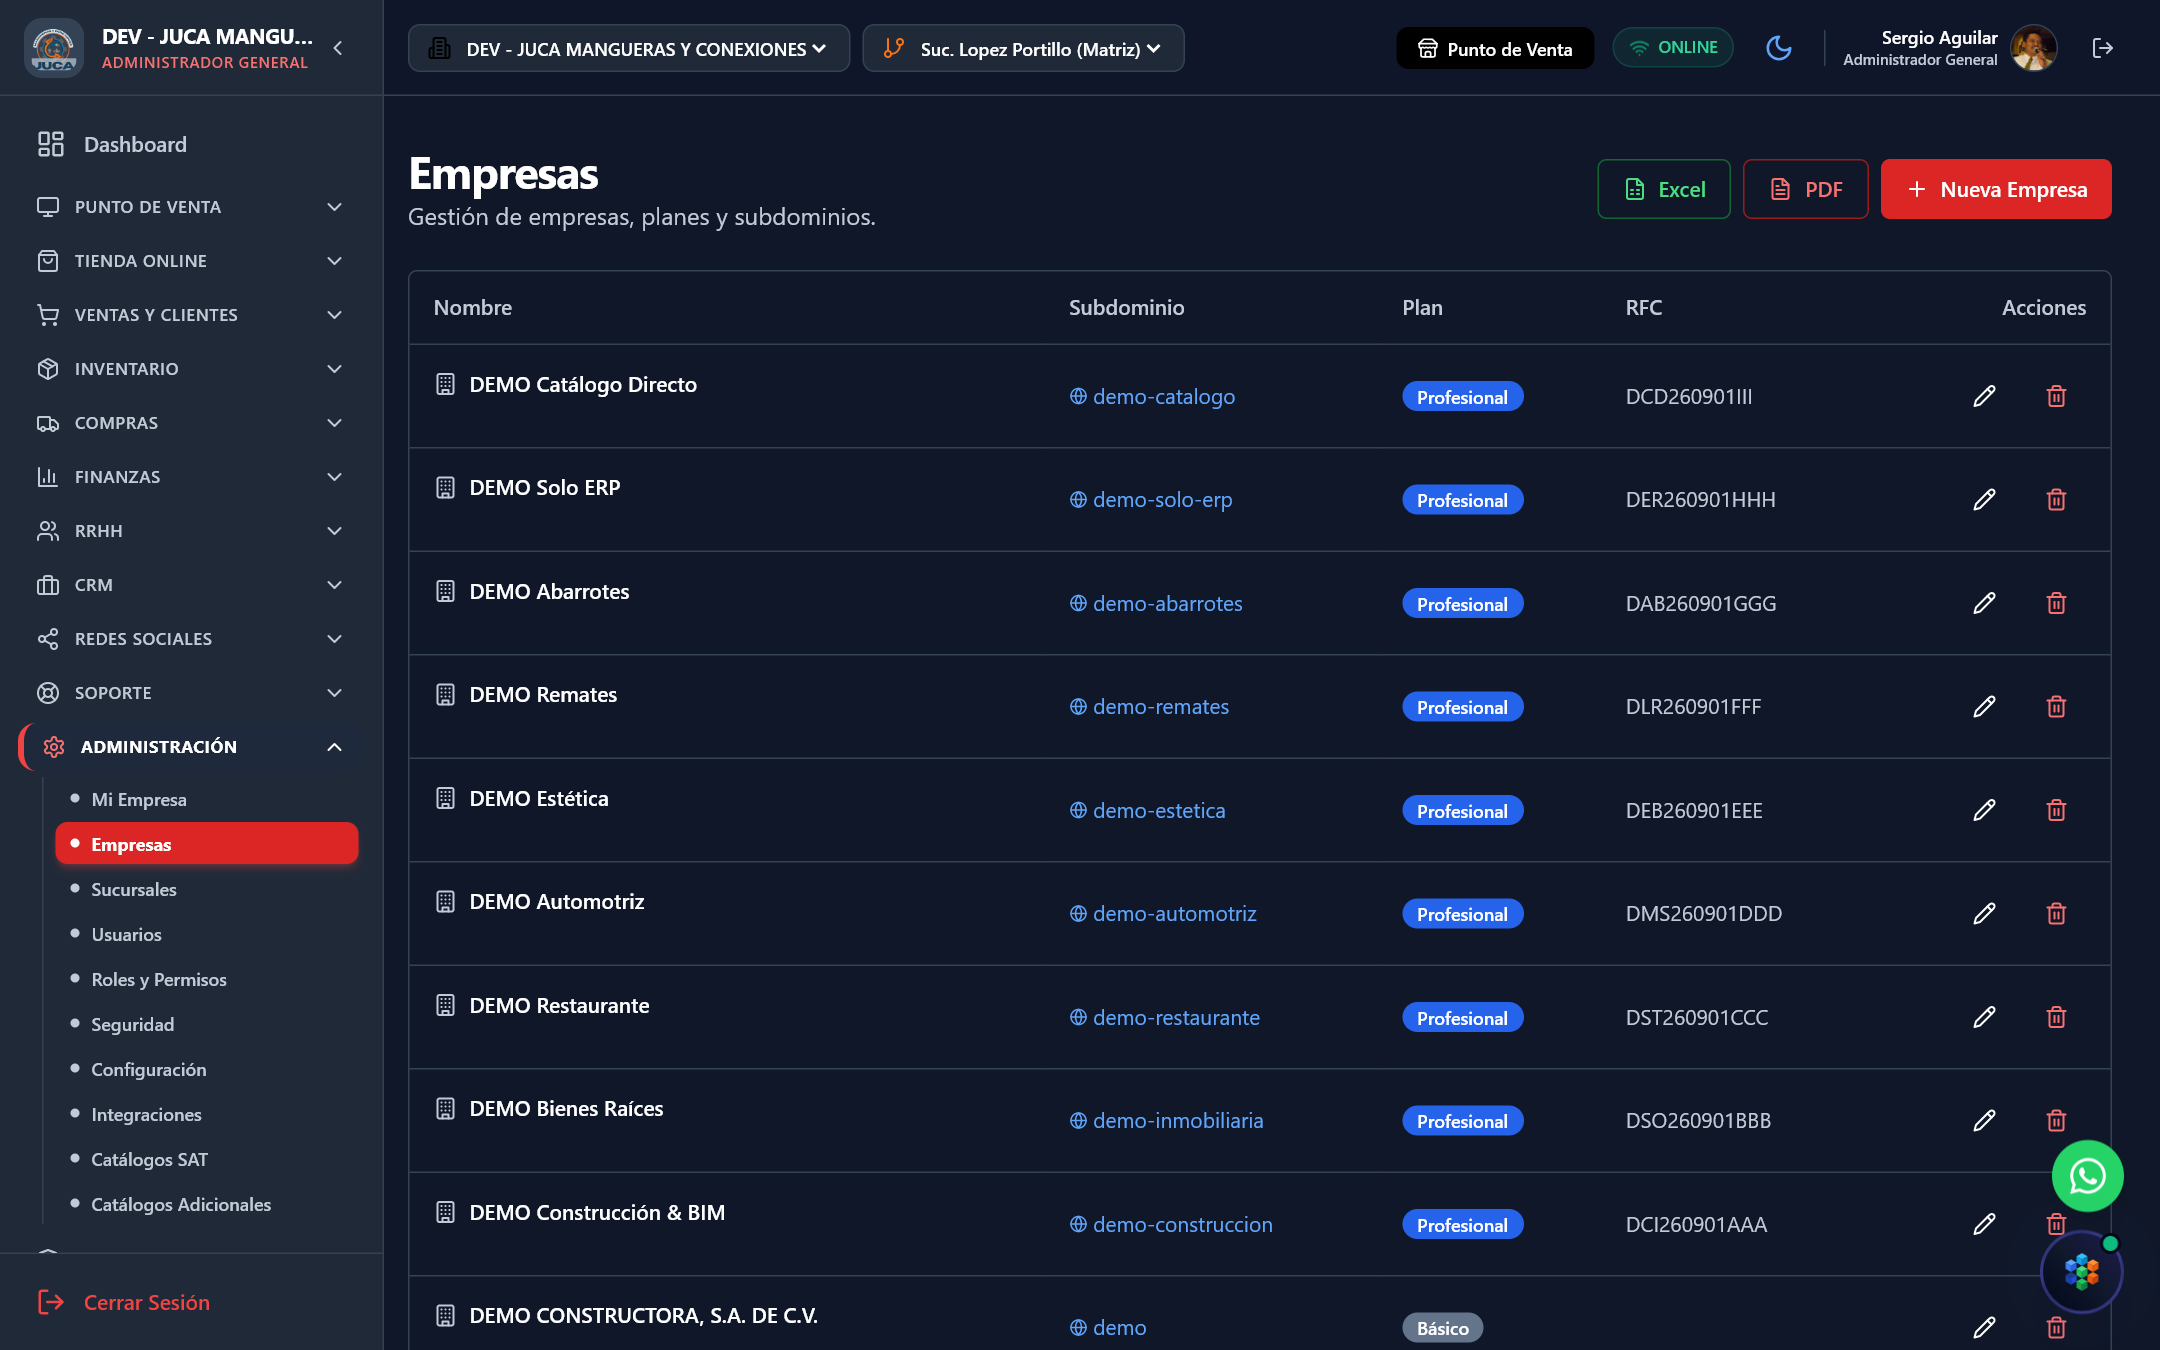The image size is (2160, 1350).
Task: Open the company selector dropdown
Action: click(x=628, y=48)
